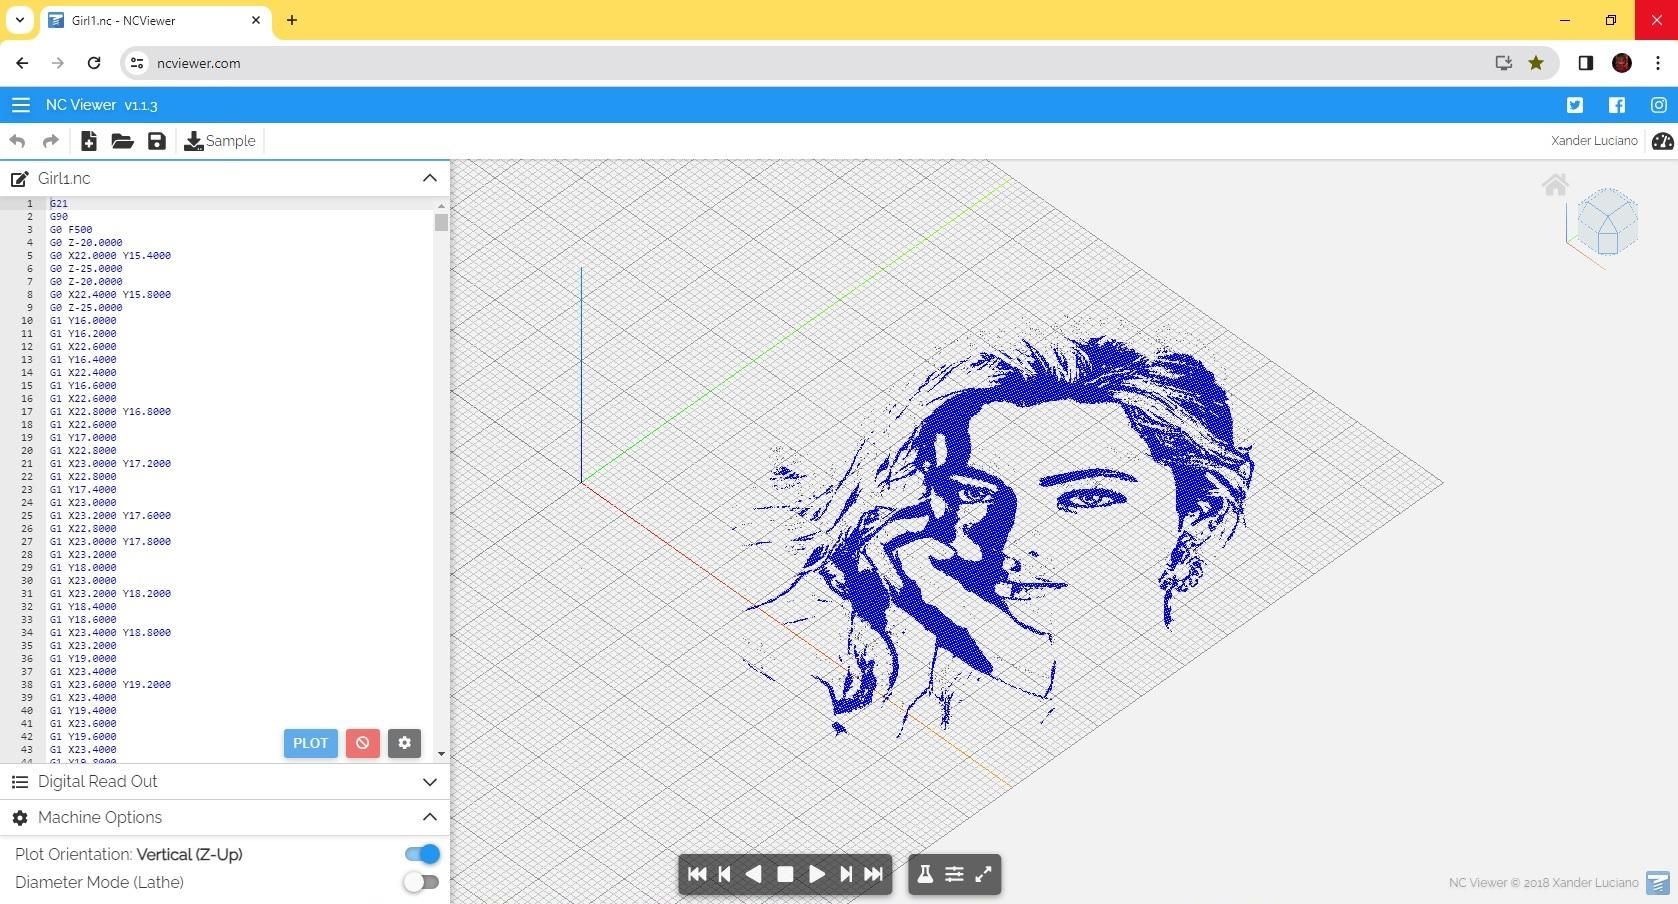Click the NC Viewer logo icon in bottom corner
Image resolution: width=1678 pixels, height=904 pixels.
[1658, 883]
